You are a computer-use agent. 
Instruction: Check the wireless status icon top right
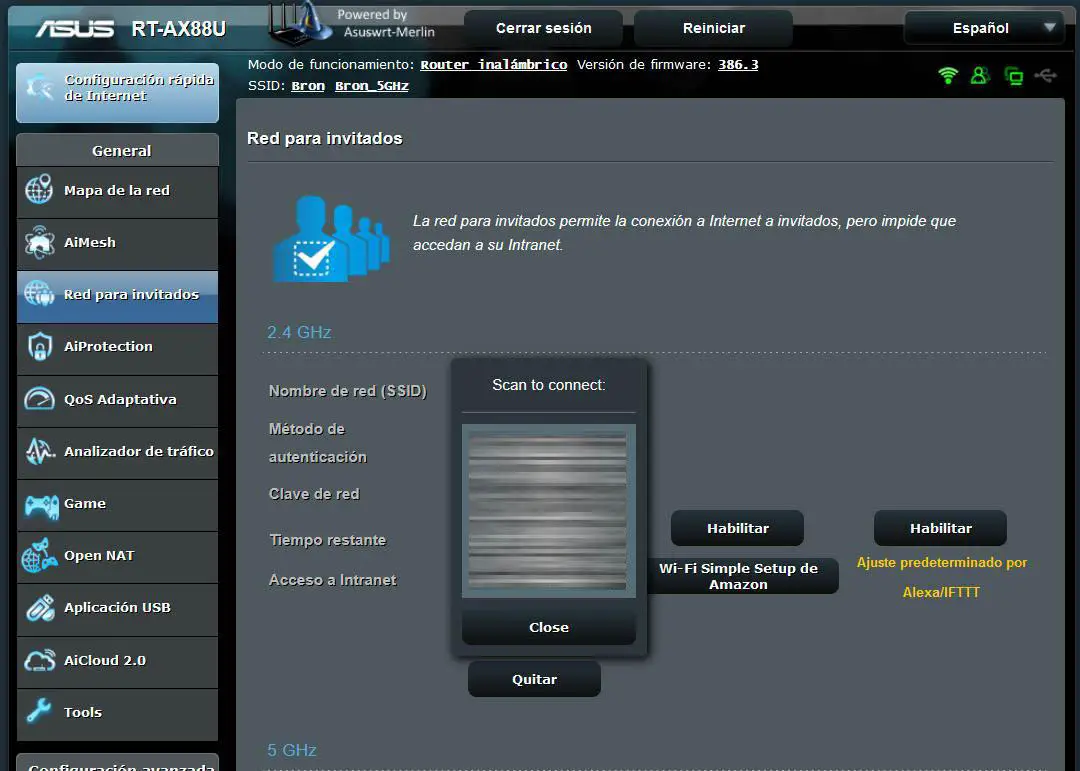click(x=947, y=75)
